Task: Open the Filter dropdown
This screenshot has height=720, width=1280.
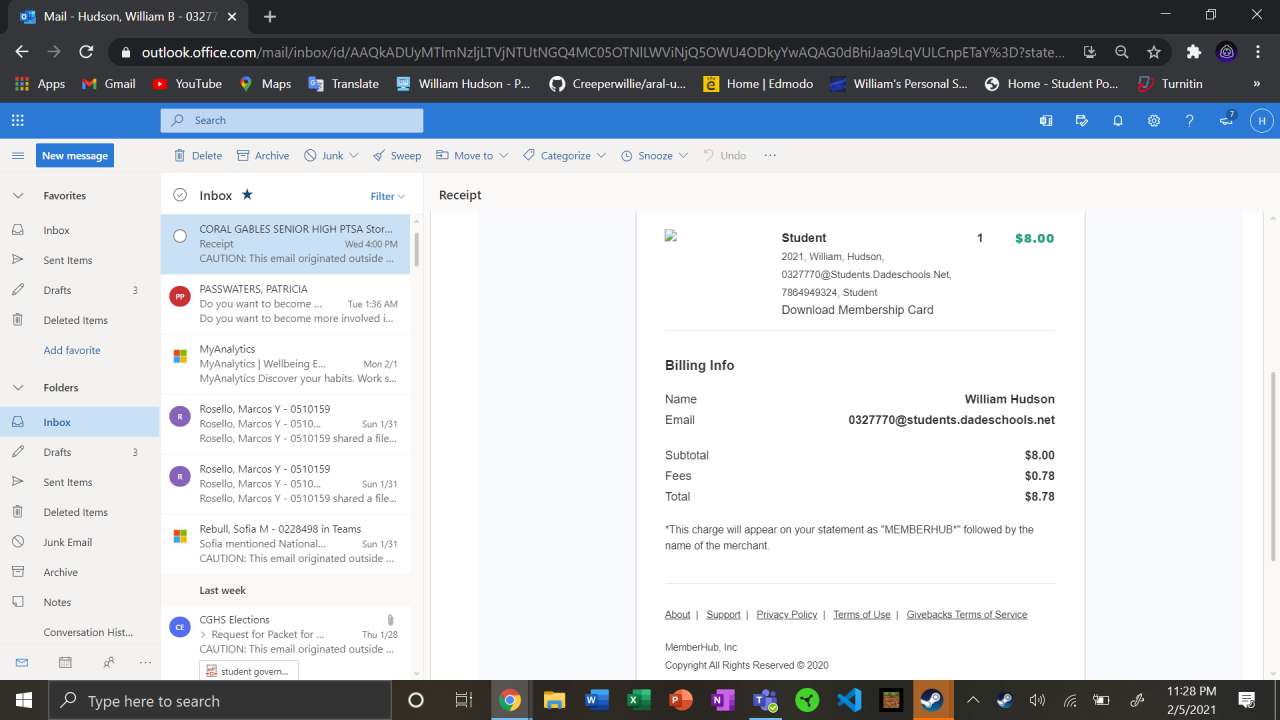Action: coord(388,196)
